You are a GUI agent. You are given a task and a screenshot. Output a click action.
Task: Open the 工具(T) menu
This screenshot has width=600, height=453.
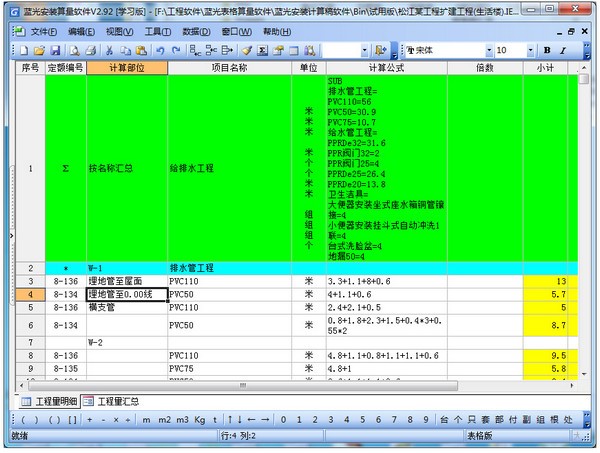point(158,32)
